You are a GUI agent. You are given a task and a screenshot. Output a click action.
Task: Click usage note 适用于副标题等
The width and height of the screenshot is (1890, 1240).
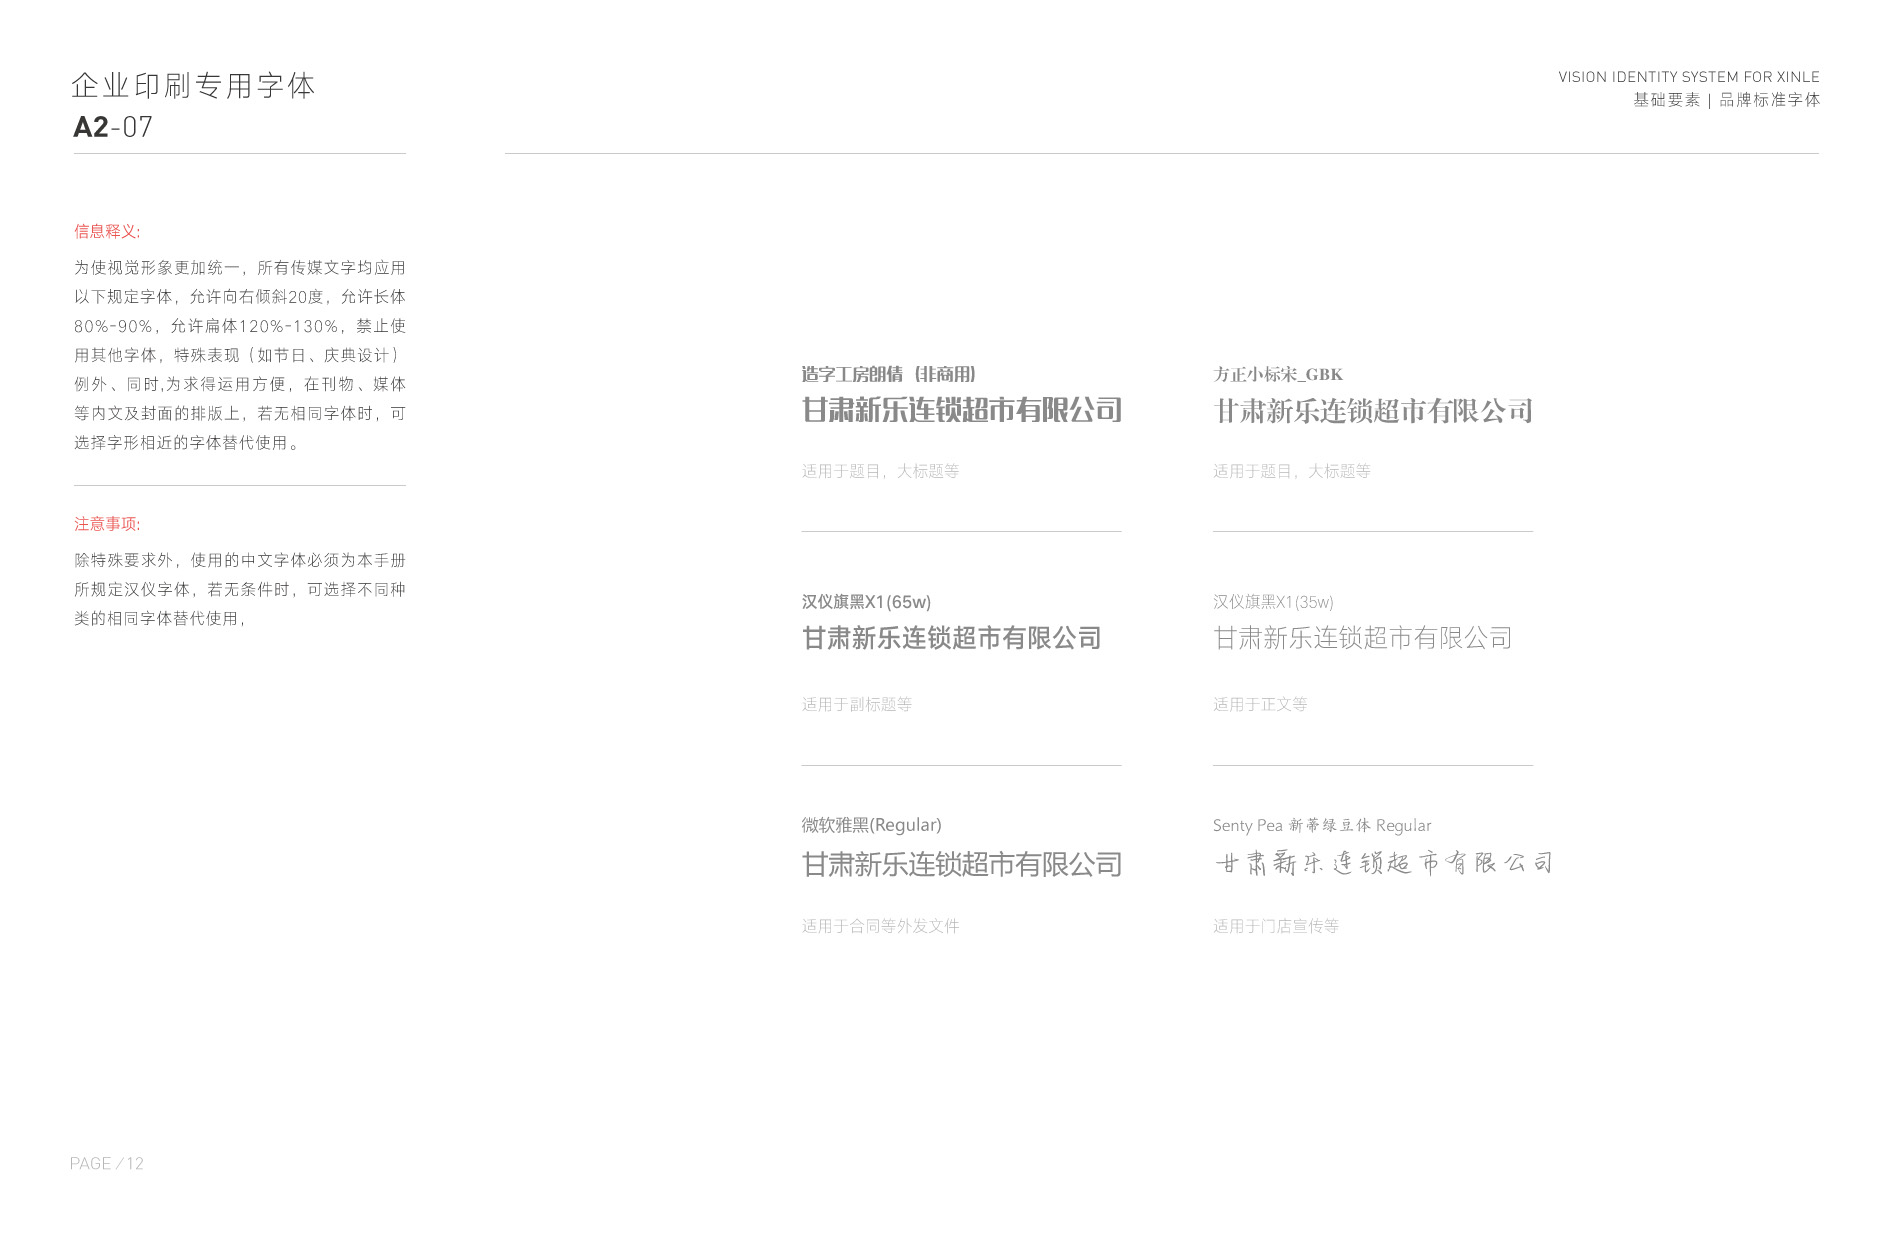click(856, 704)
